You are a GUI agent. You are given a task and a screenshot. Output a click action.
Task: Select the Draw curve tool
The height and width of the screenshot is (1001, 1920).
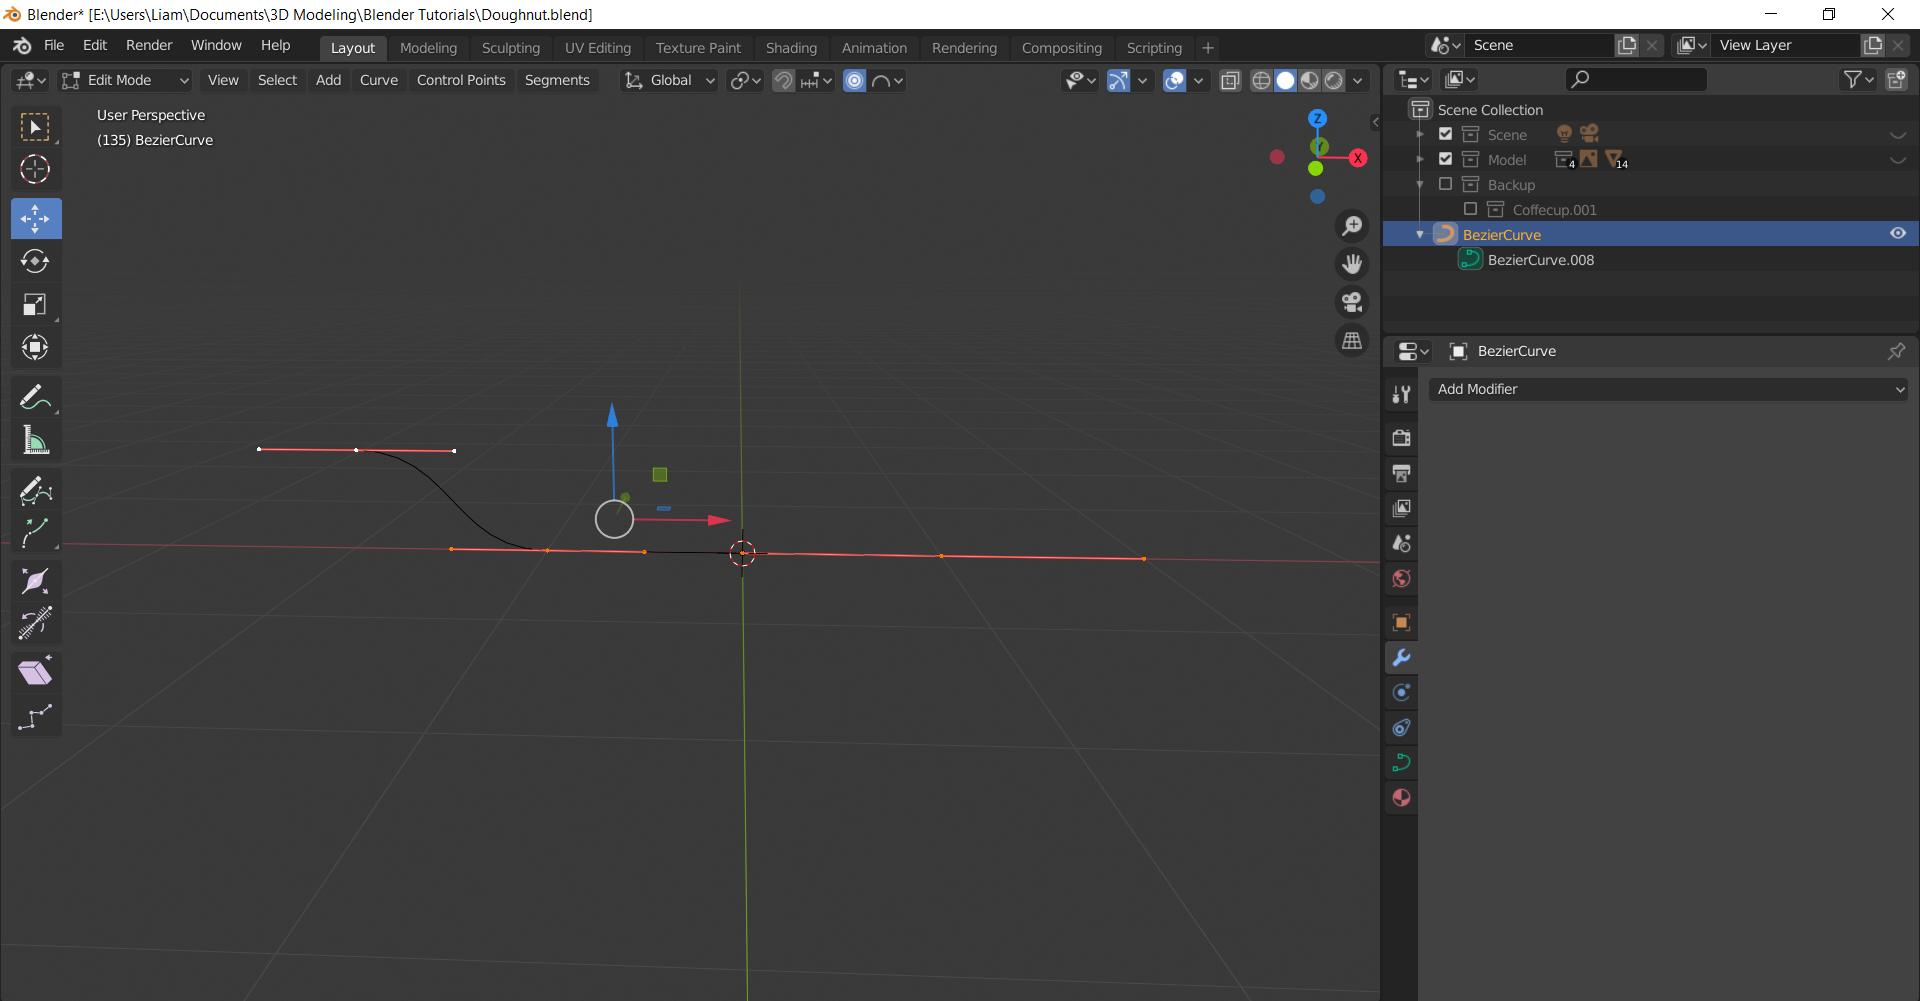pyautogui.click(x=36, y=490)
